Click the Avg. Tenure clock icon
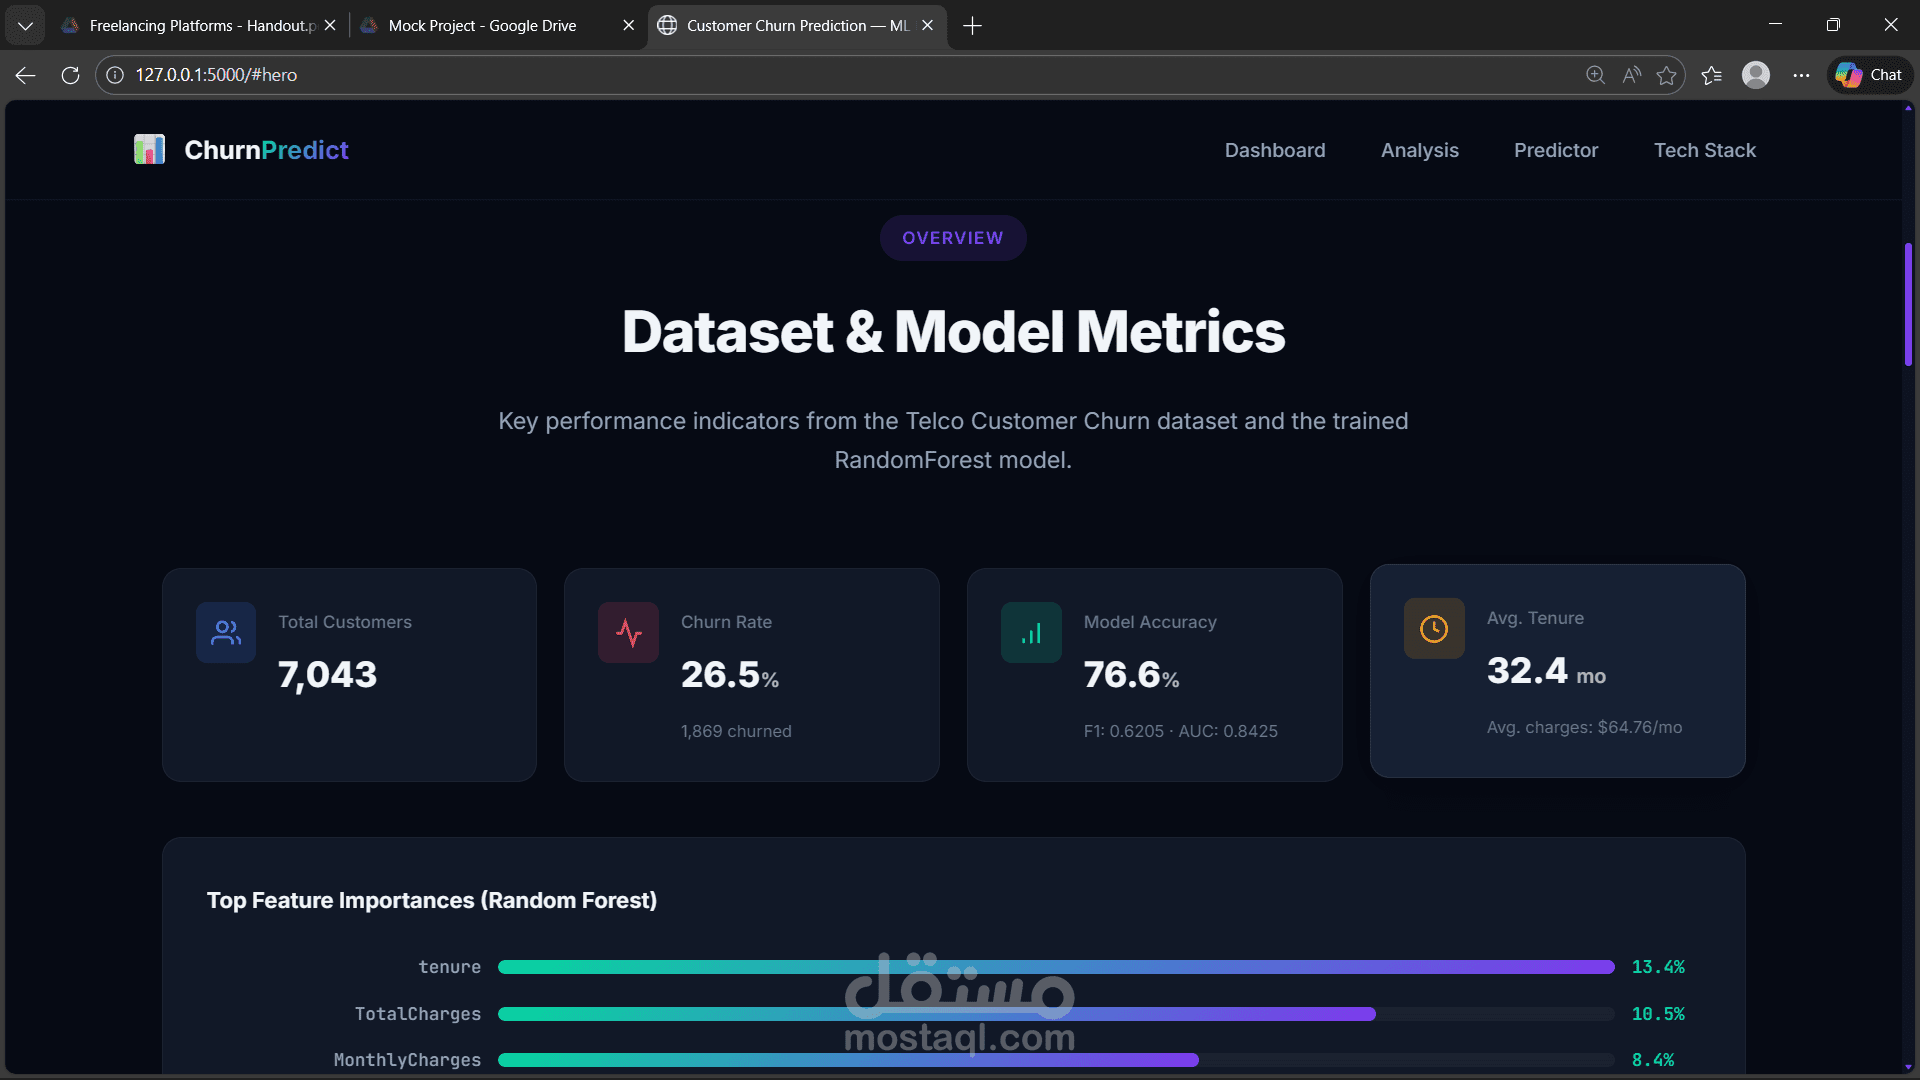 [1434, 628]
